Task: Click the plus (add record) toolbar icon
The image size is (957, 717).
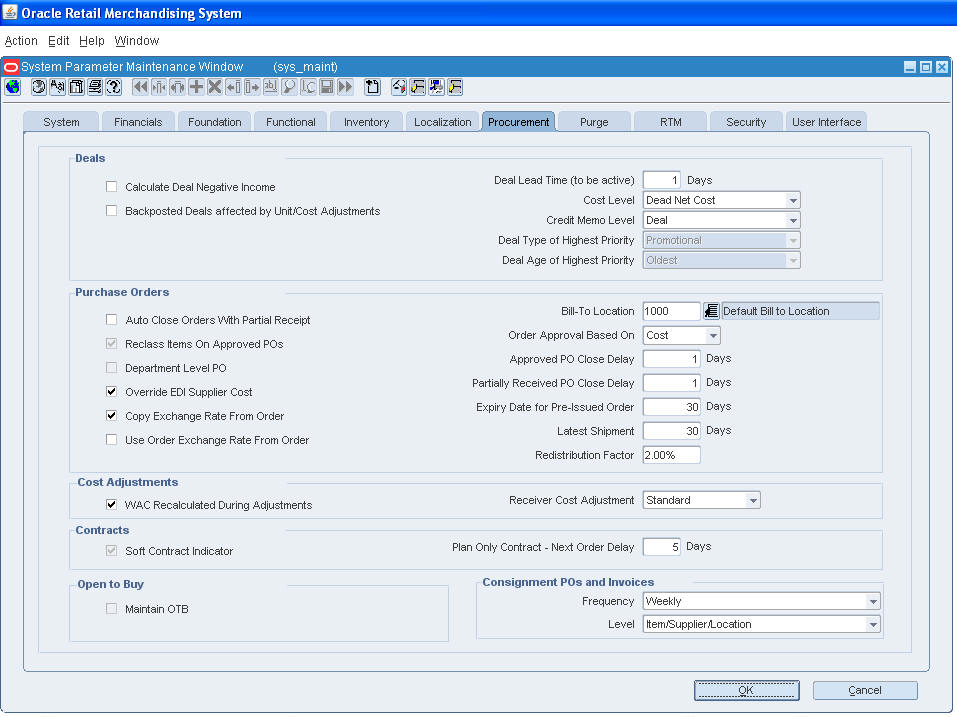Action: (x=196, y=87)
